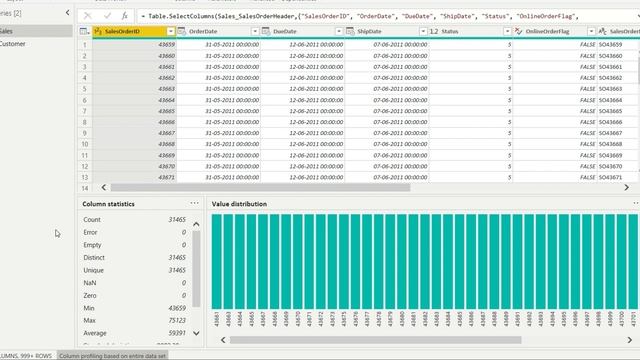
Task: Click the Unique statistic label
Action: pyautogui.click(x=93, y=270)
